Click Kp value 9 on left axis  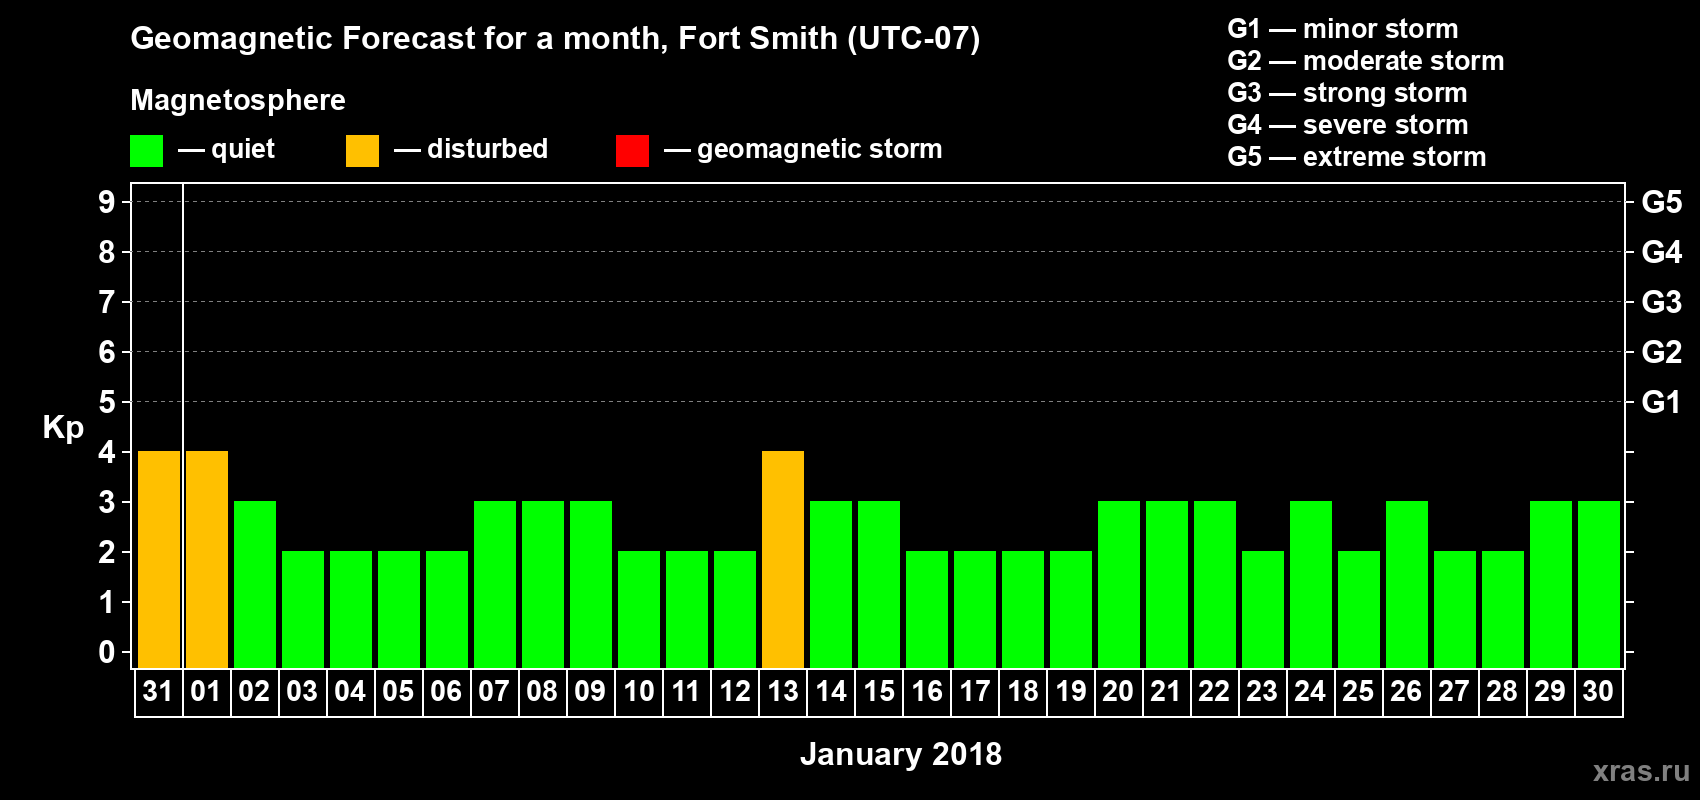pyautogui.click(x=107, y=202)
